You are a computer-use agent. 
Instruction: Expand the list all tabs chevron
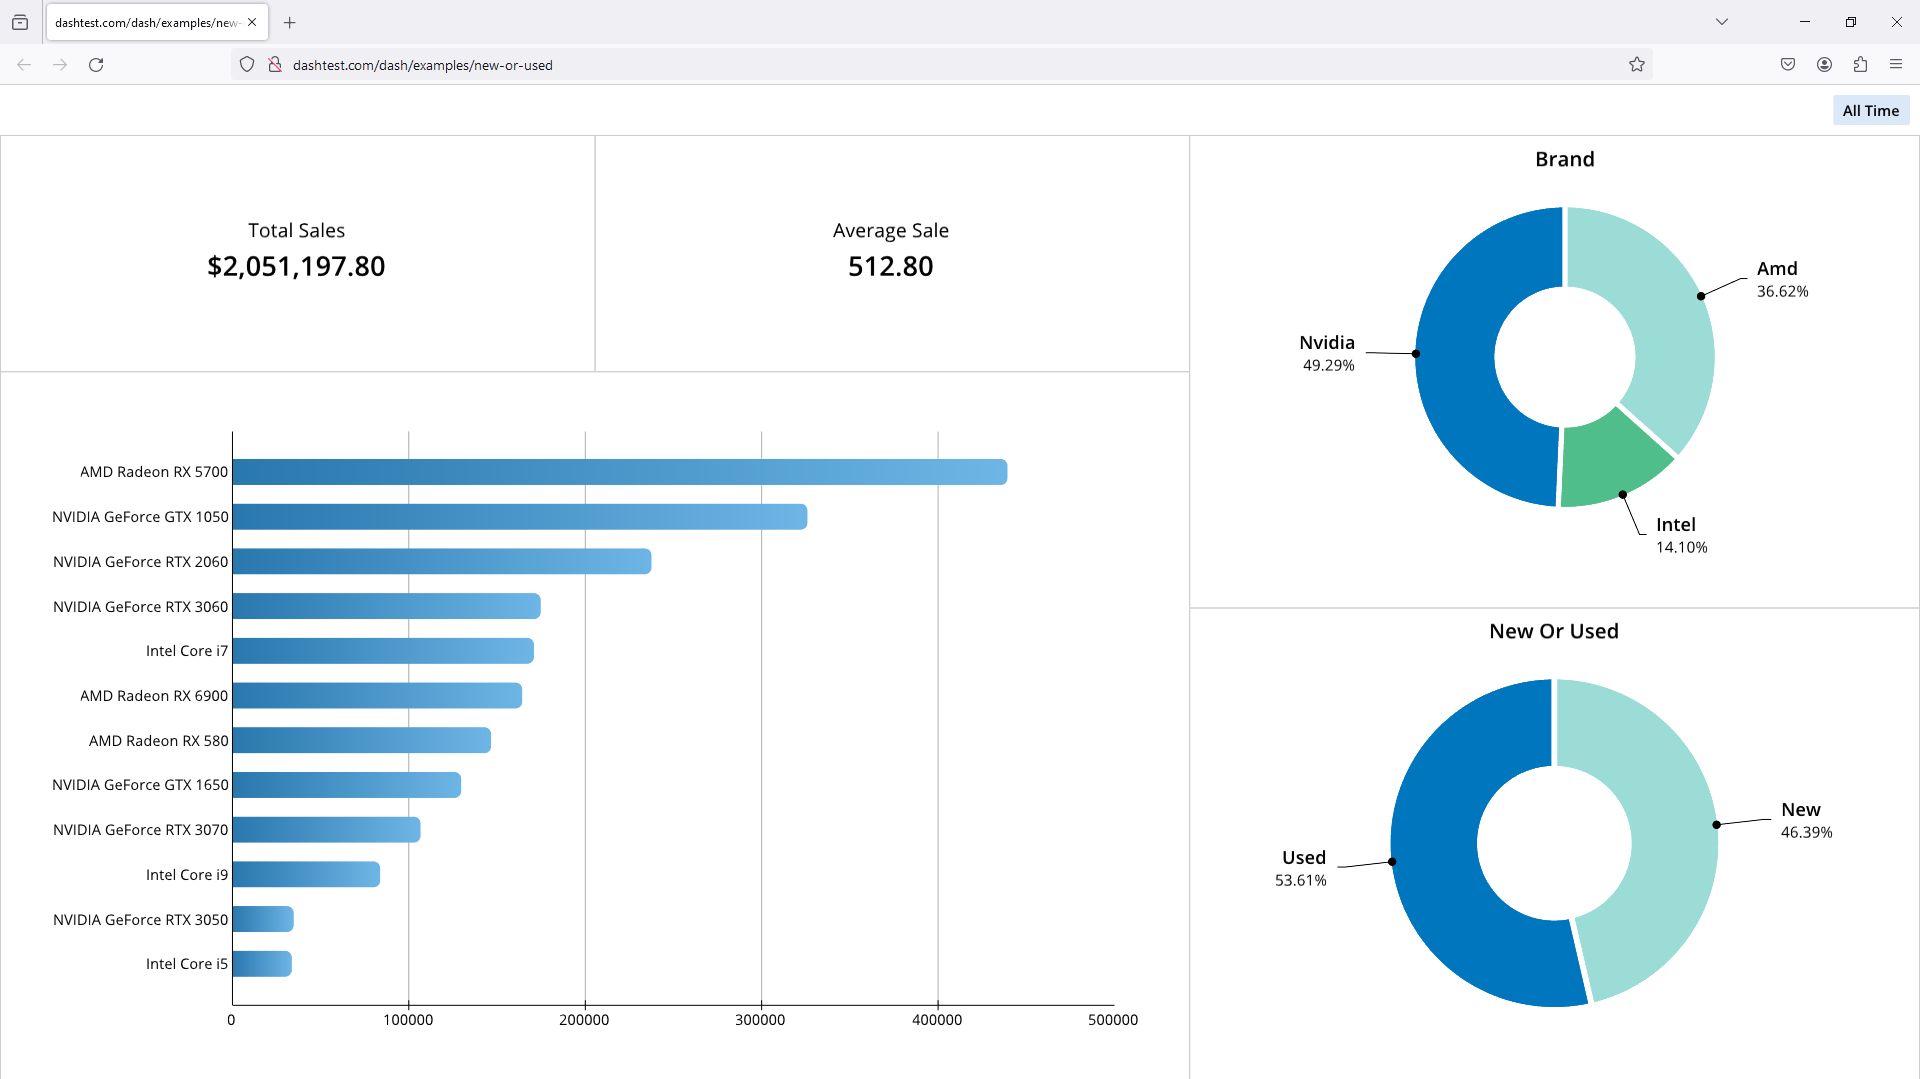point(1722,22)
